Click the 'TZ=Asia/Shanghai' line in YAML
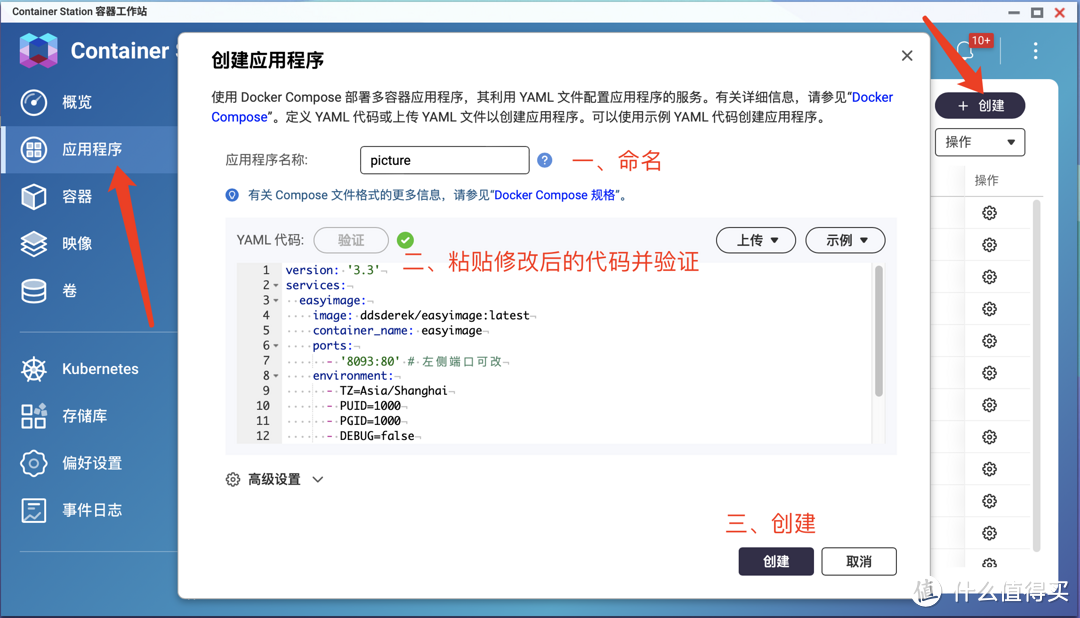The width and height of the screenshot is (1080, 618). click(x=393, y=391)
